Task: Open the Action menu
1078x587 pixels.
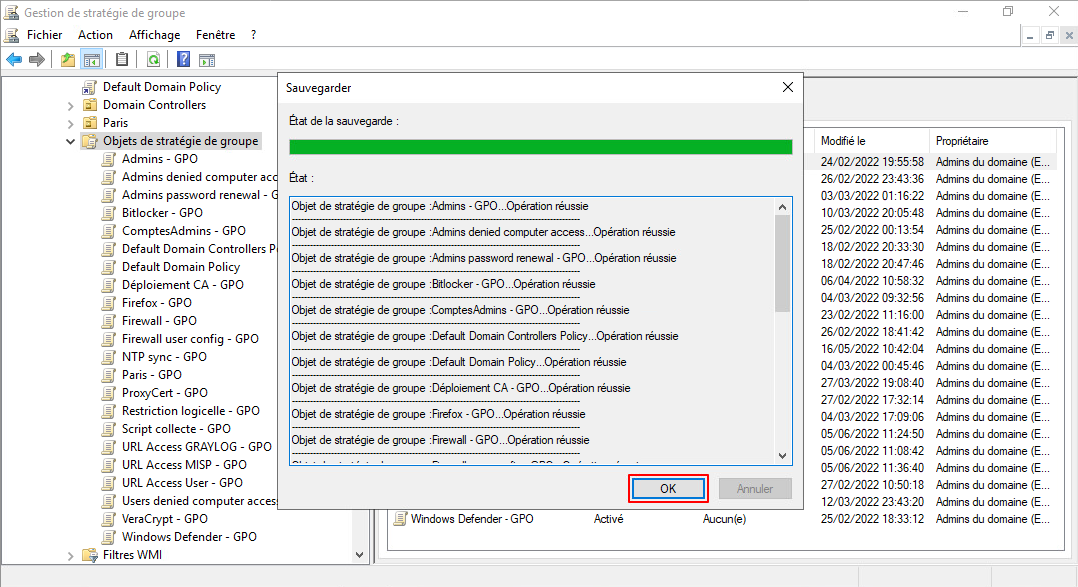Action: (95, 35)
